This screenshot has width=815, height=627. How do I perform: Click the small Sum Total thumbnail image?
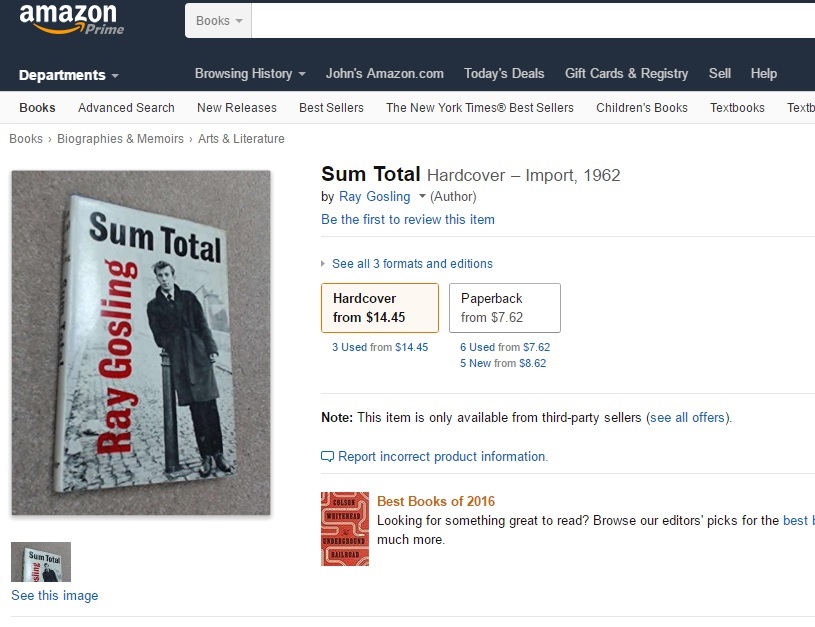click(41, 562)
